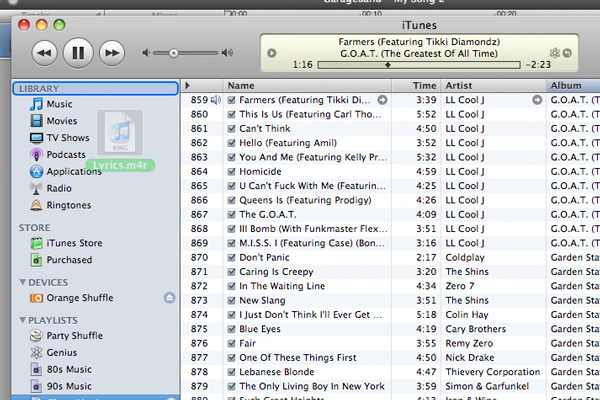The image size is (600, 400).
Task: Click artist Nick Drake
Action: 470,358
